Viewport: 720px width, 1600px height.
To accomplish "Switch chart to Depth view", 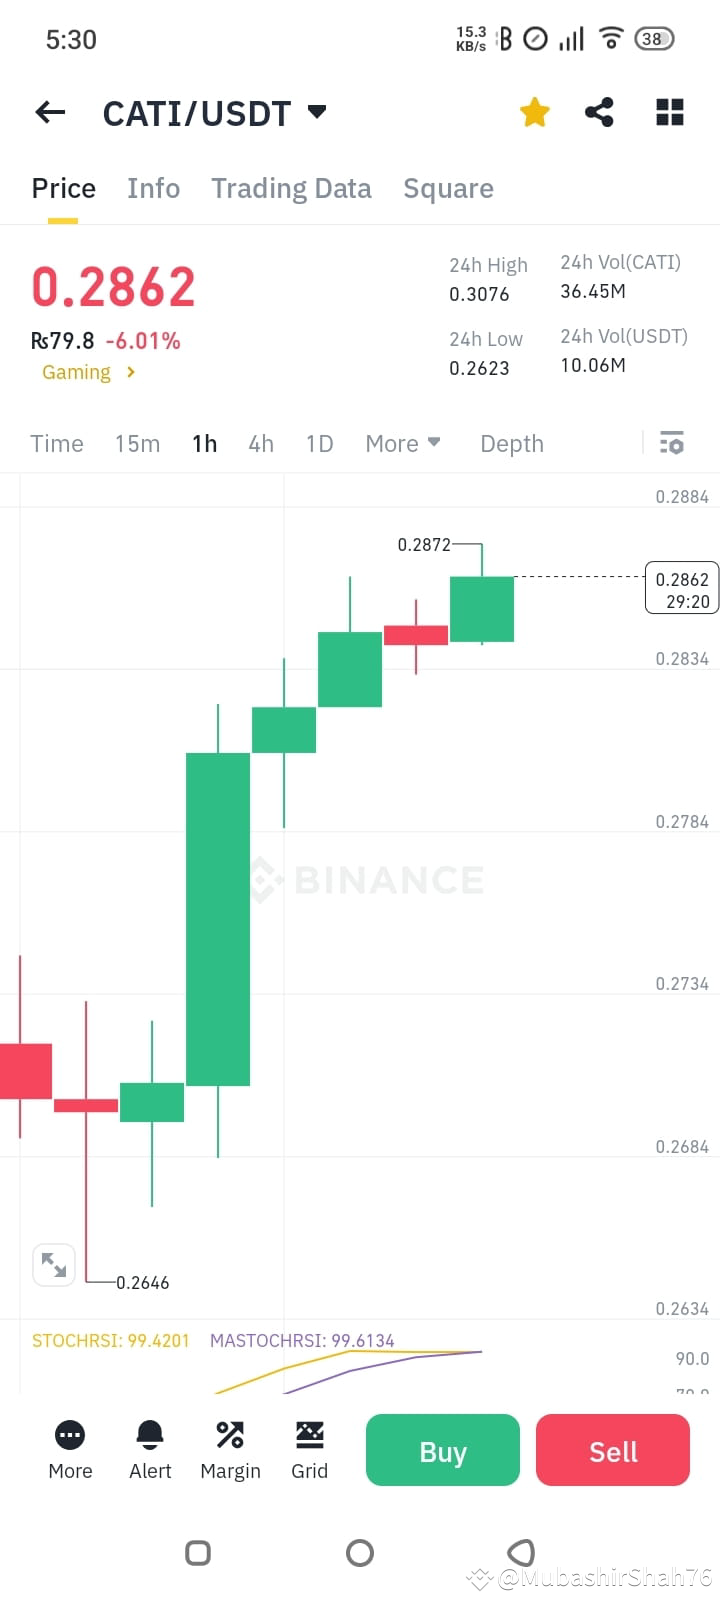I will click(x=511, y=443).
